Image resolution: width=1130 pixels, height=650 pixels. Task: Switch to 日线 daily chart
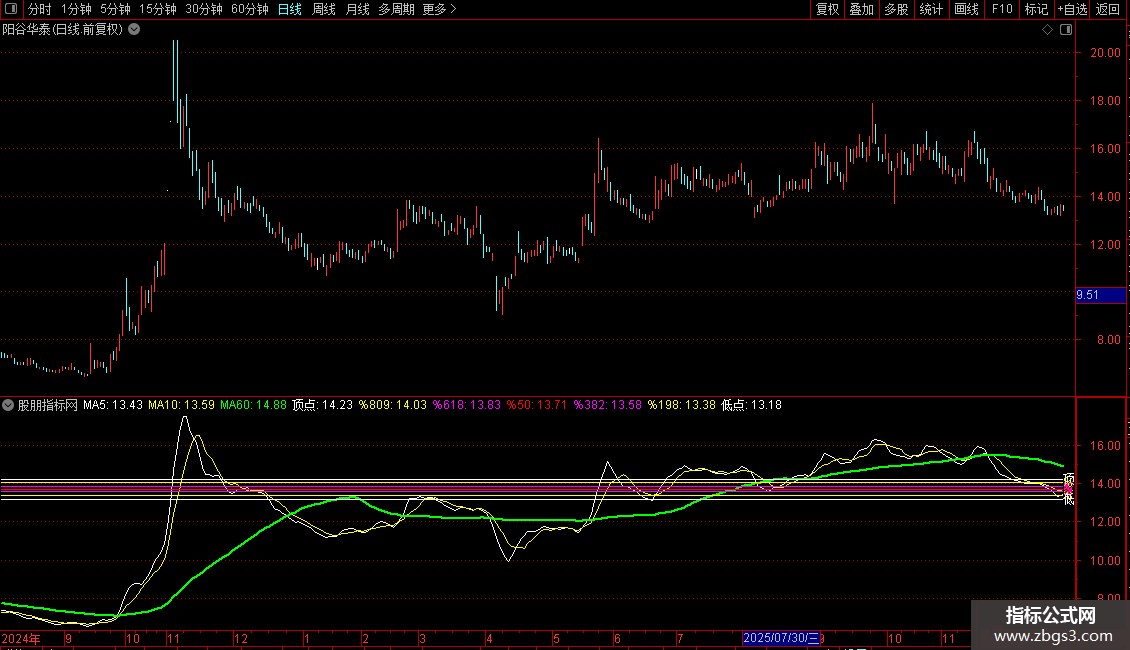click(290, 9)
